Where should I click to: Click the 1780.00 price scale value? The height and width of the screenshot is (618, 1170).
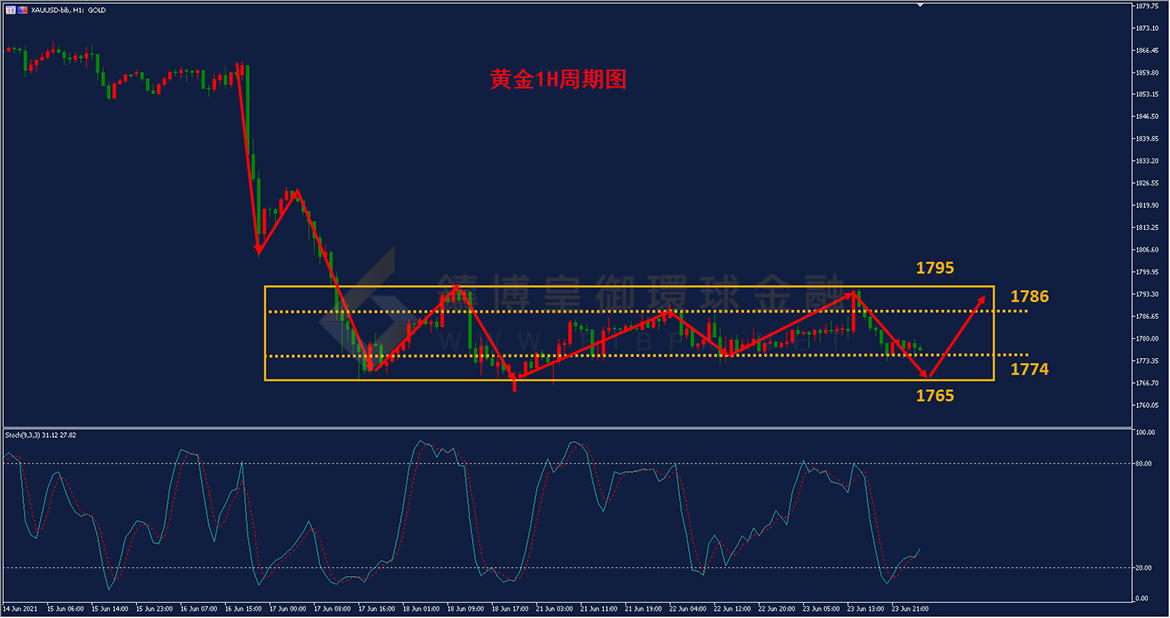[1147, 339]
